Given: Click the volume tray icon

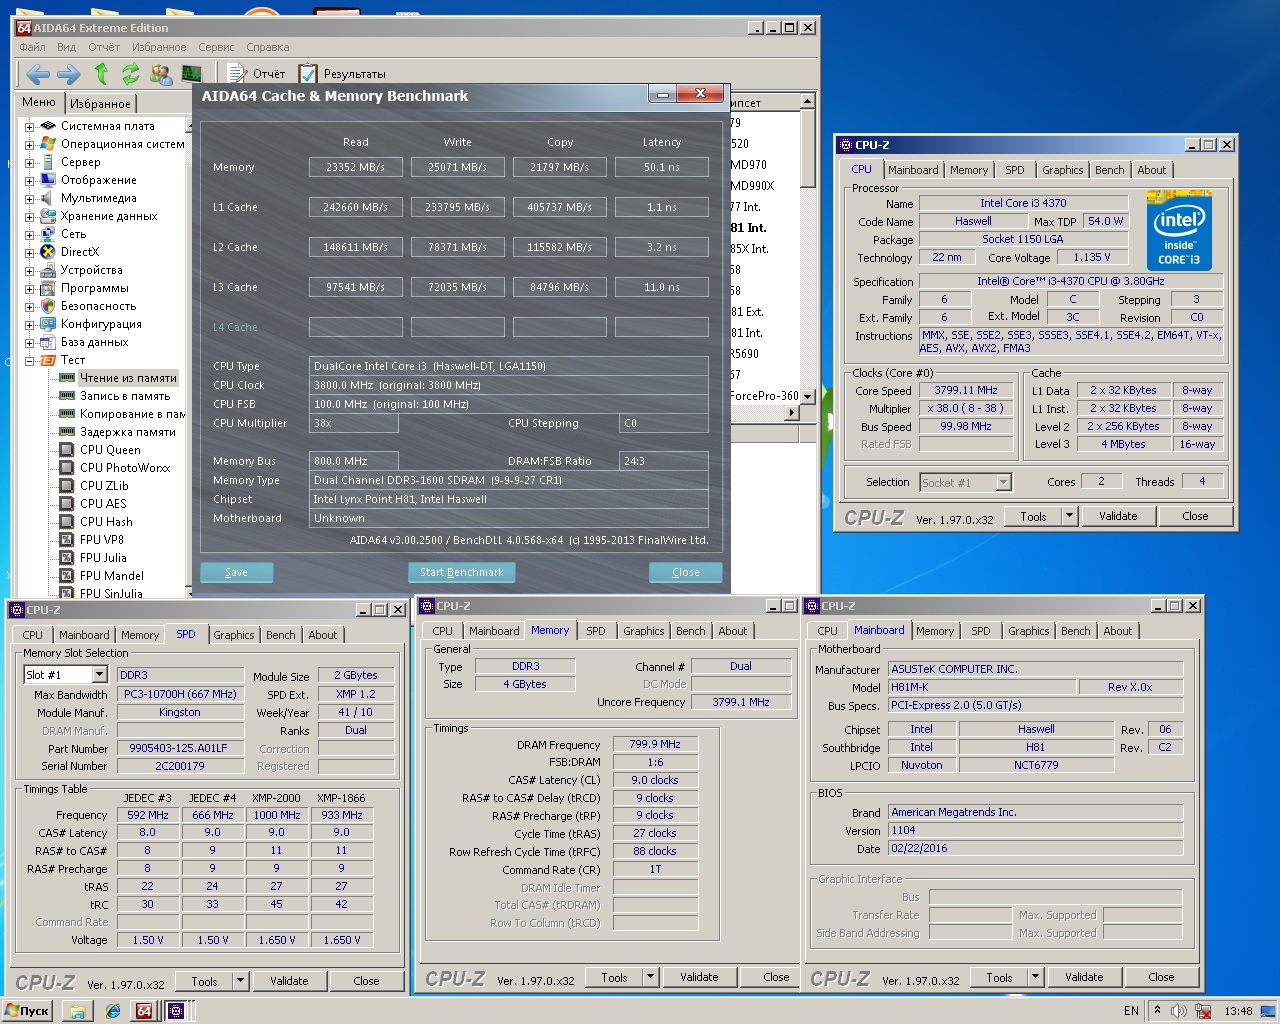Looking at the screenshot, I should click(x=1179, y=1011).
